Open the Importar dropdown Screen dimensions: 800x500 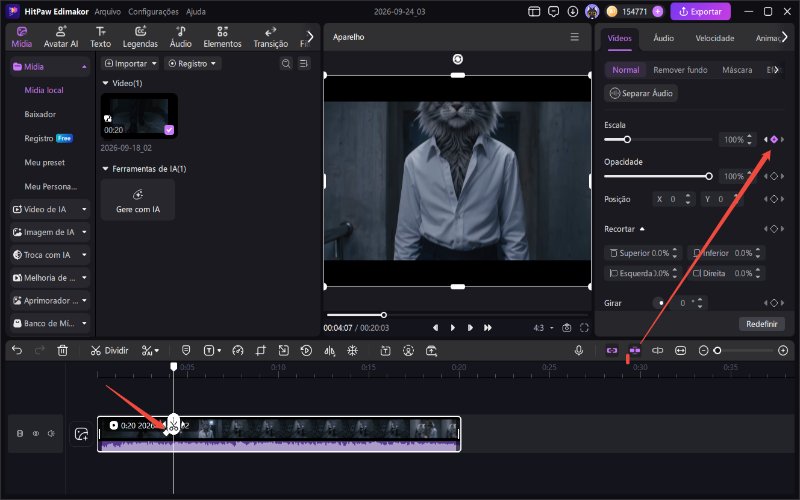[x=130, y=63]
